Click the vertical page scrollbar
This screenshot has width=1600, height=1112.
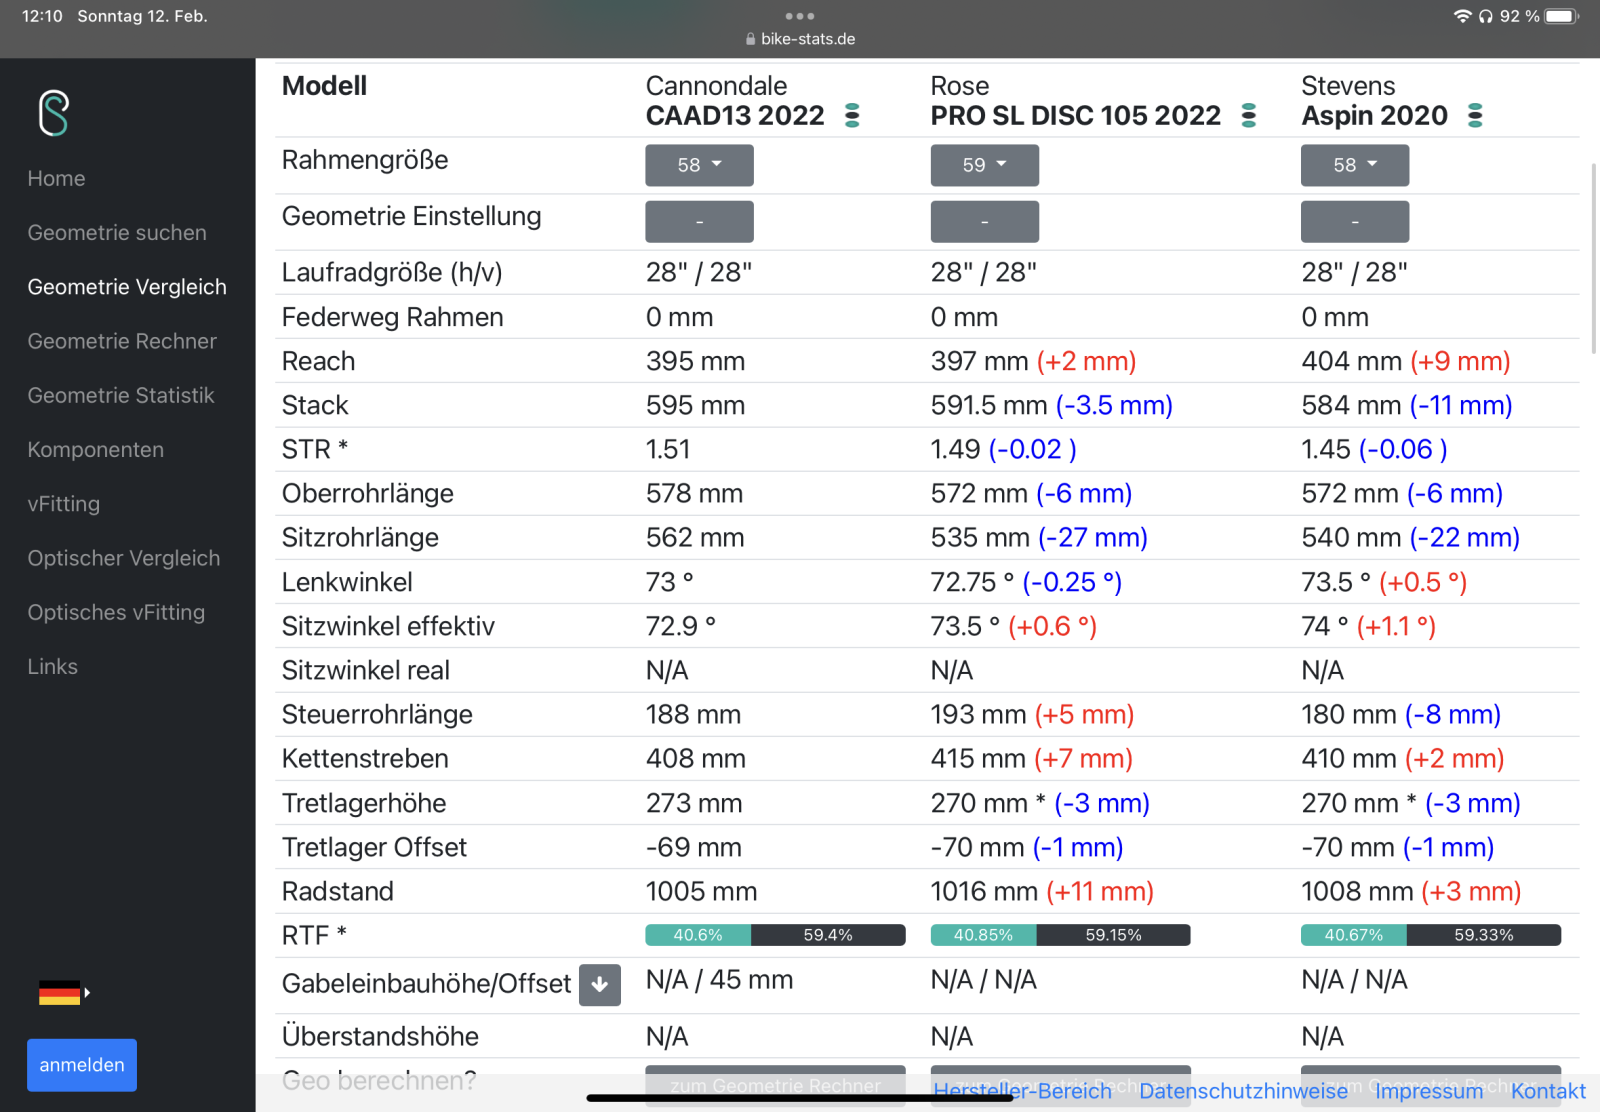point(1593,258)
